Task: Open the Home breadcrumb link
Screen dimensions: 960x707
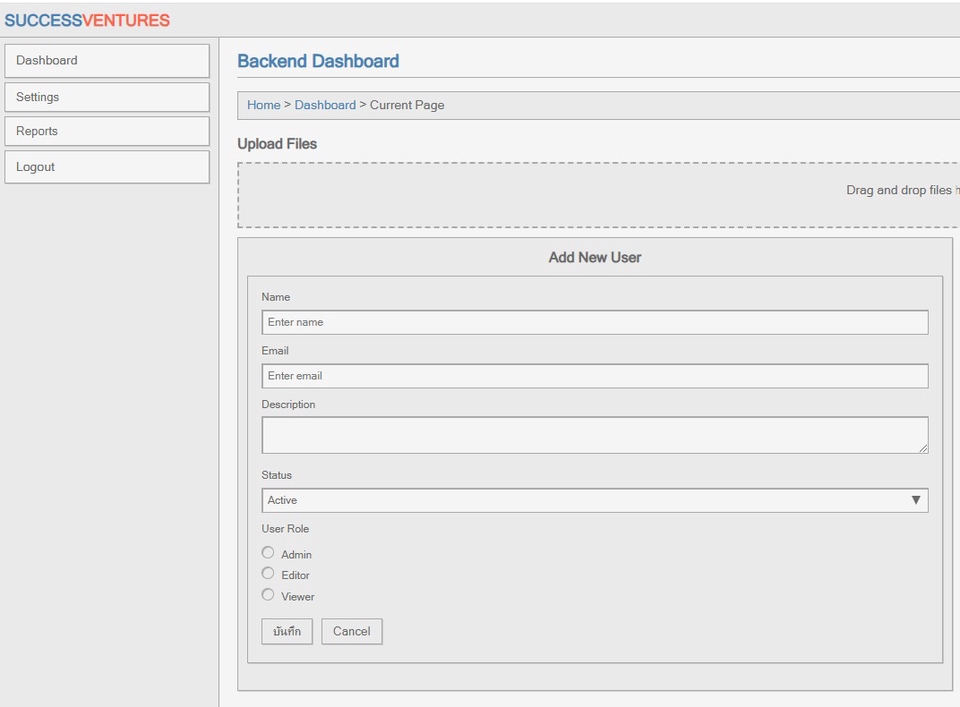Action: click(x=263, y=105)
